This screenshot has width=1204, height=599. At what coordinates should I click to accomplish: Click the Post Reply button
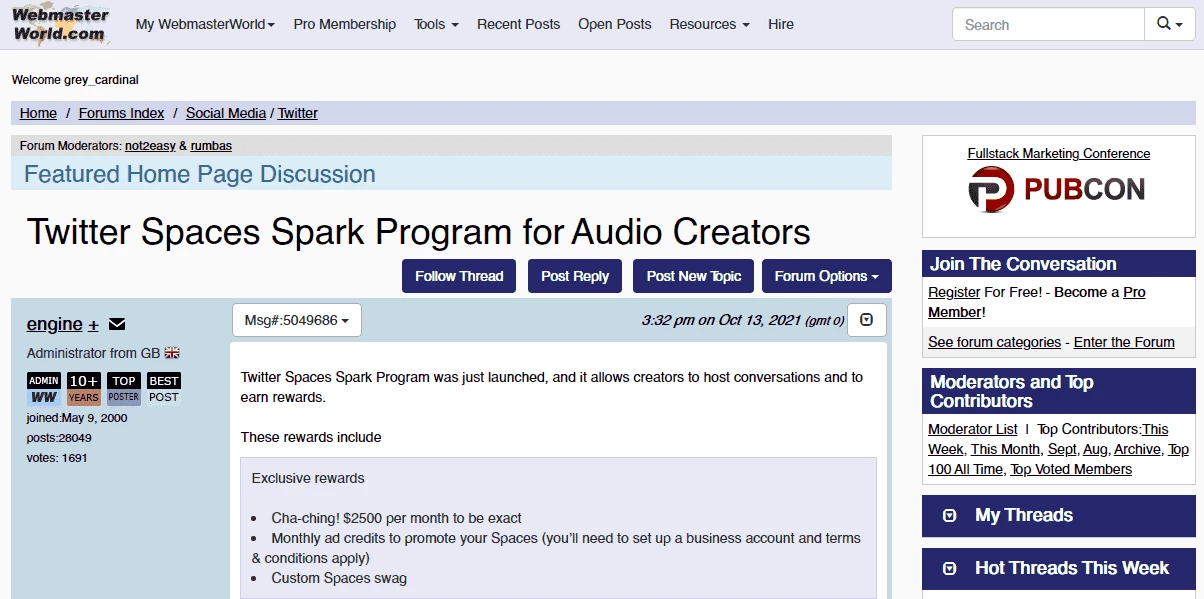pos(575,276)
